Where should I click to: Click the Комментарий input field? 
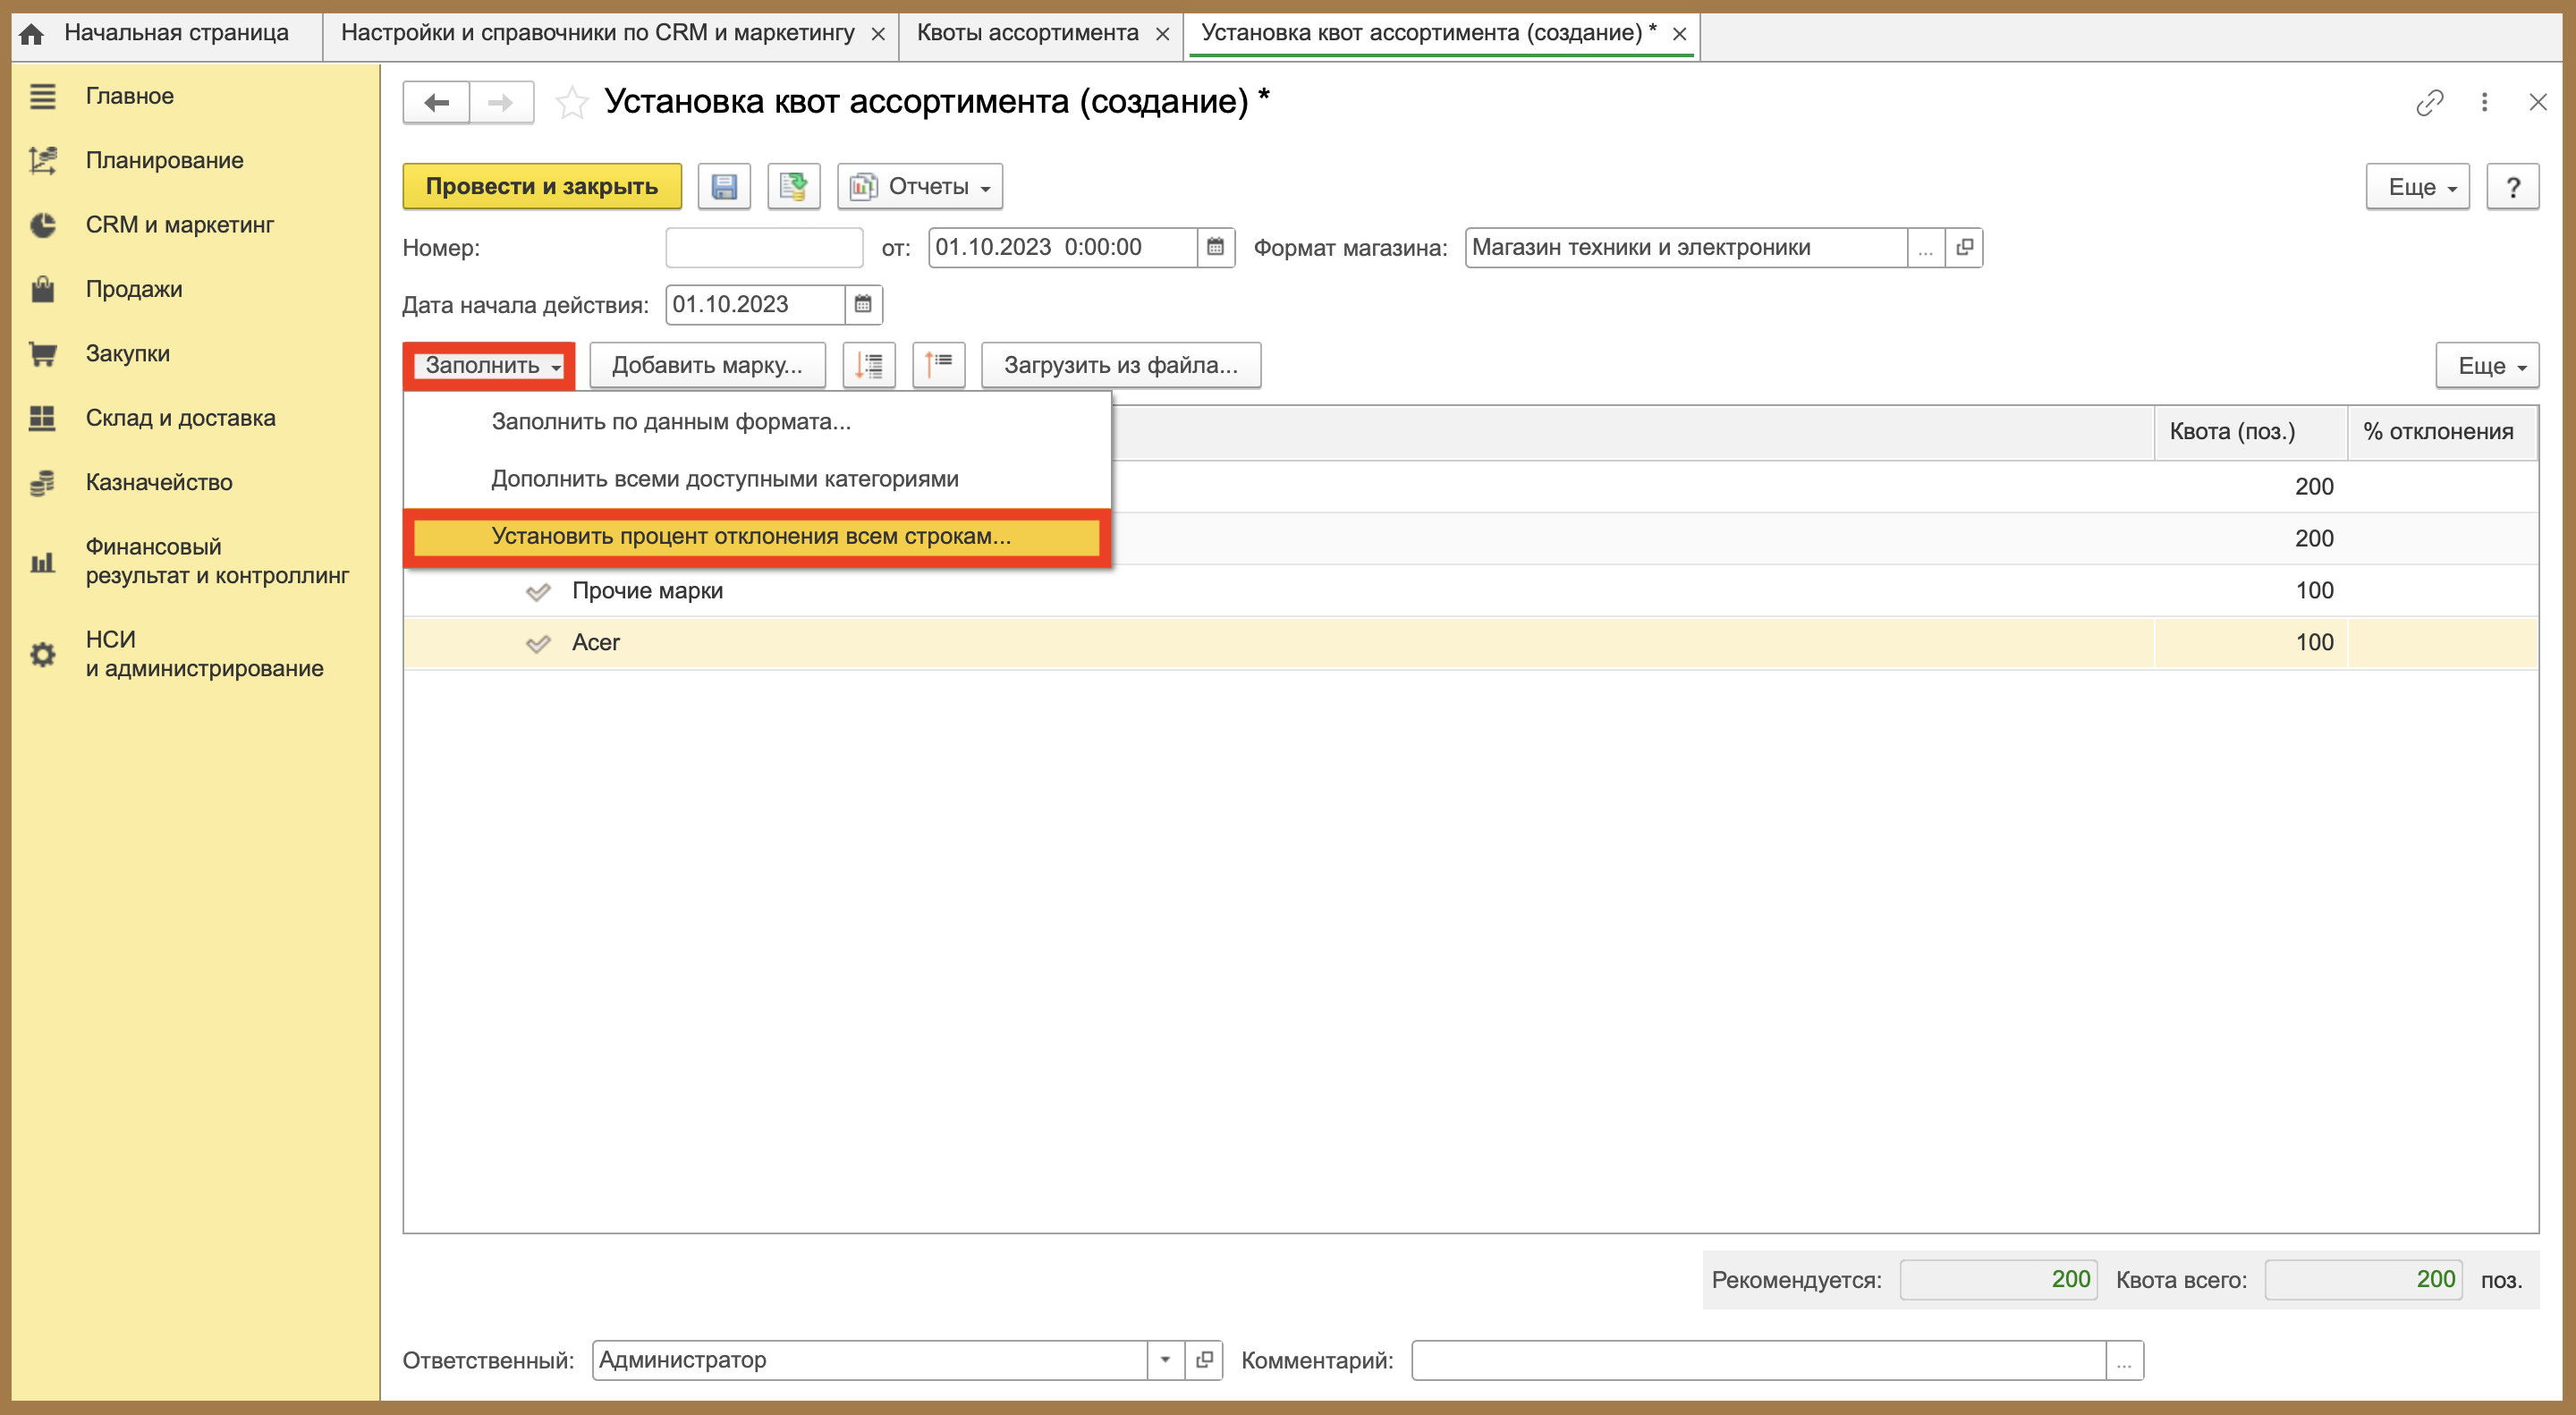1759,1360
